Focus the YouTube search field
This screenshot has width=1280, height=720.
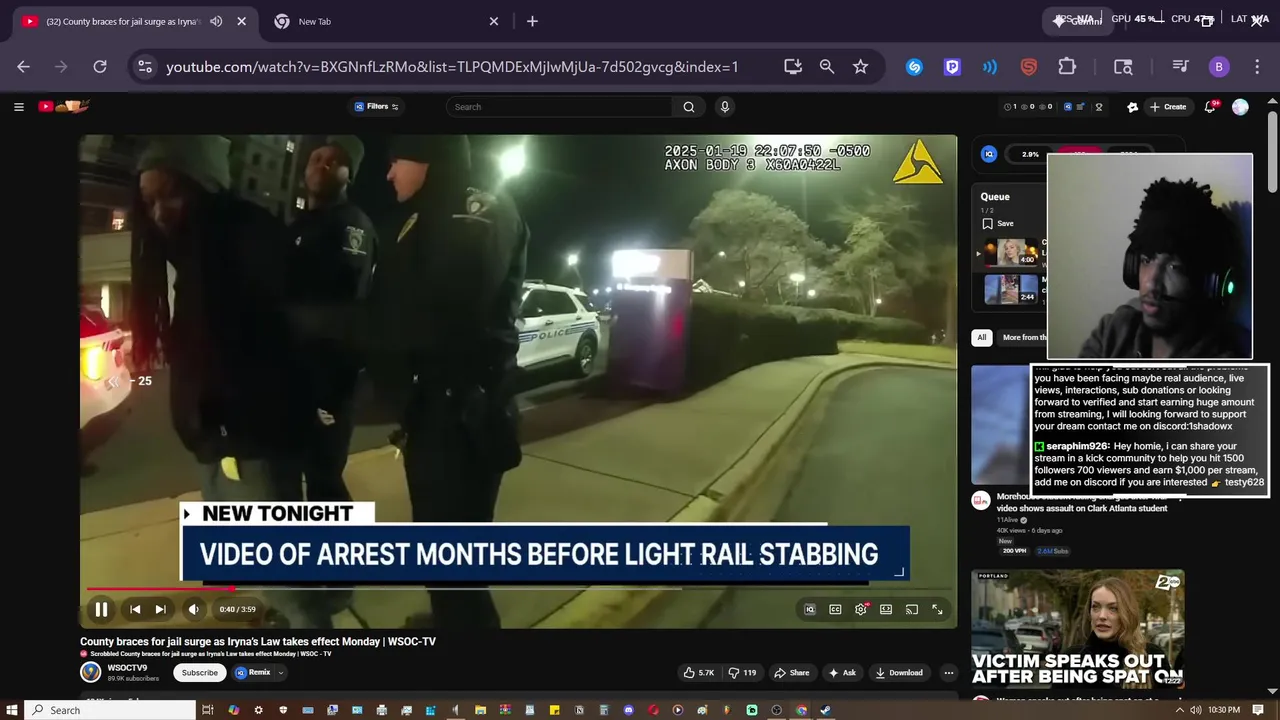pyautogui.click(x=560, y=107)
